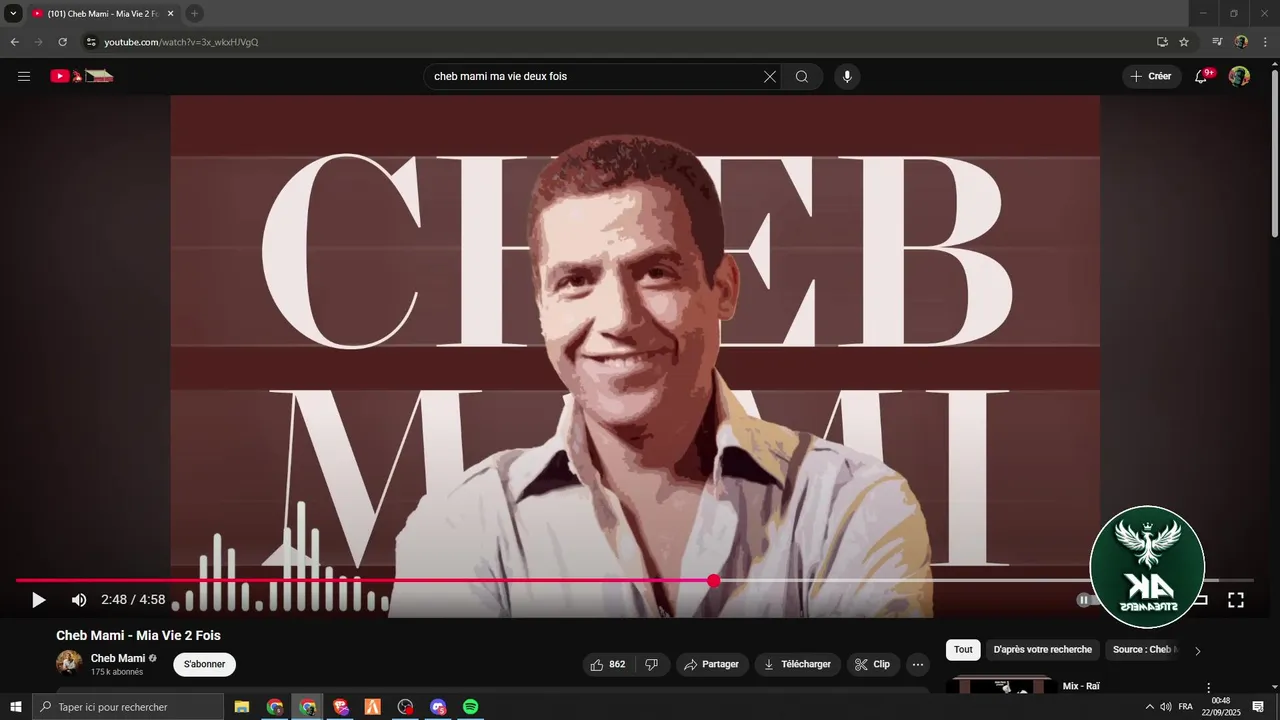
Task: Mute the video volume speaker
Action: tap(79, 600)
